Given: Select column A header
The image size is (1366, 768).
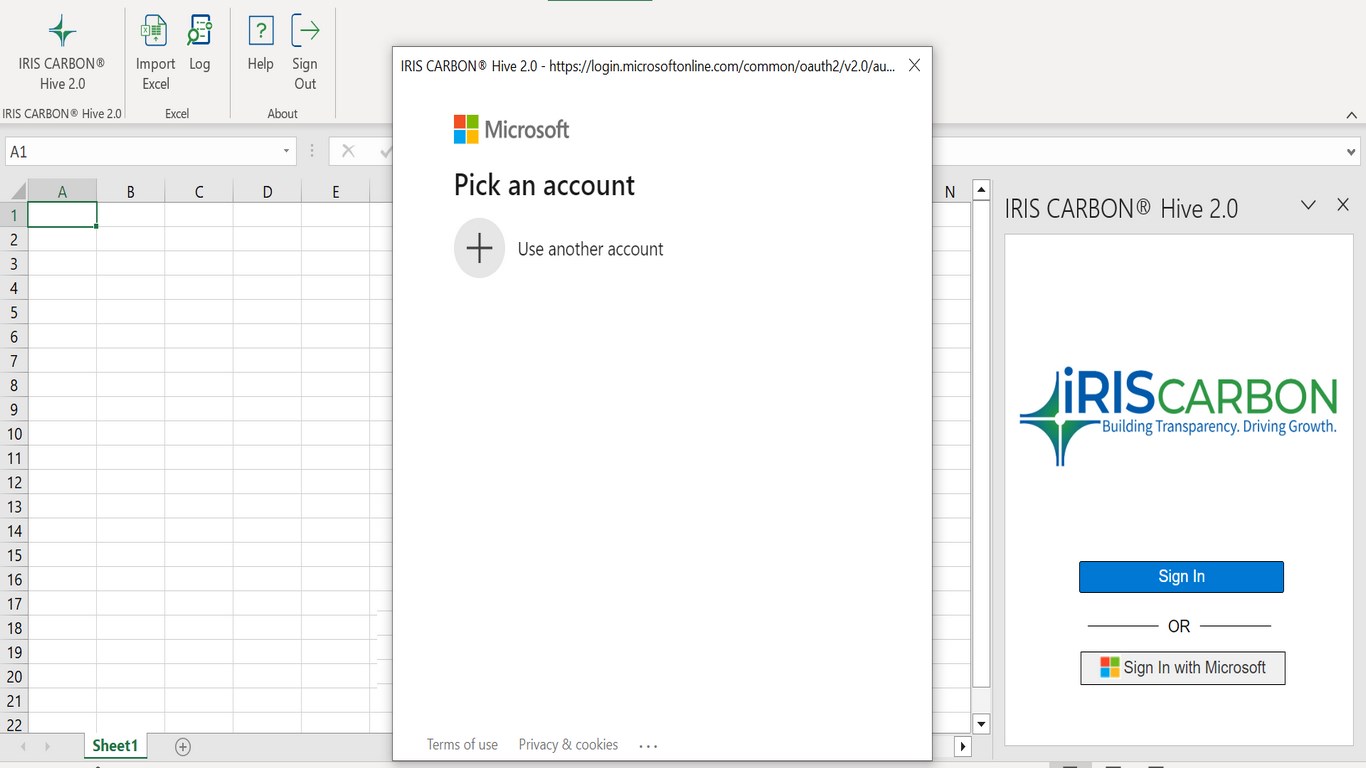Looking at the screenshot, I should [62, 192].
